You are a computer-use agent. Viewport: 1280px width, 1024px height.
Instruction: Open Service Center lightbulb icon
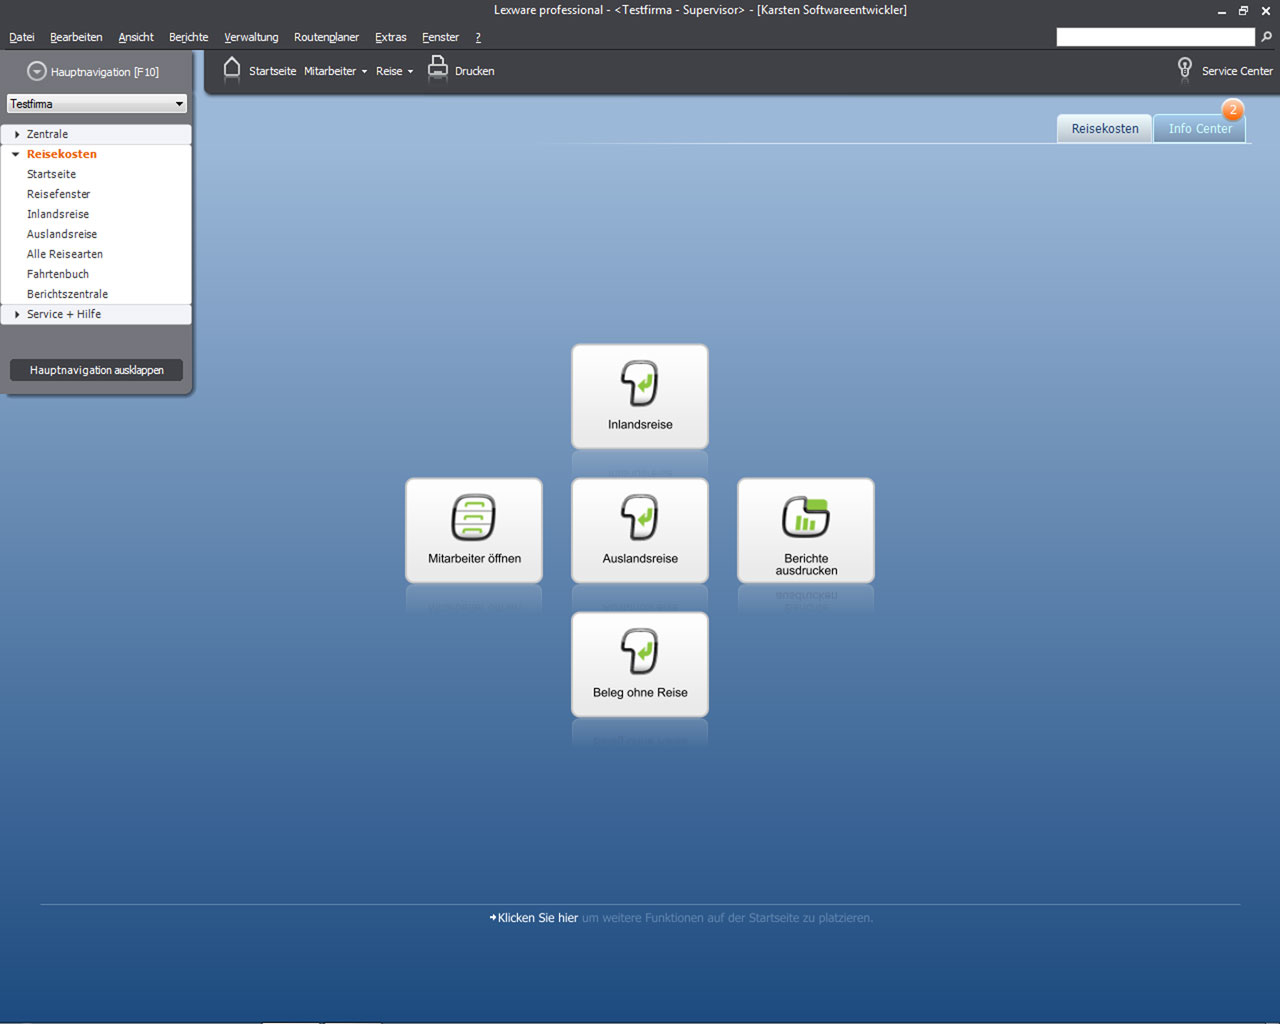coord(1185,69)
